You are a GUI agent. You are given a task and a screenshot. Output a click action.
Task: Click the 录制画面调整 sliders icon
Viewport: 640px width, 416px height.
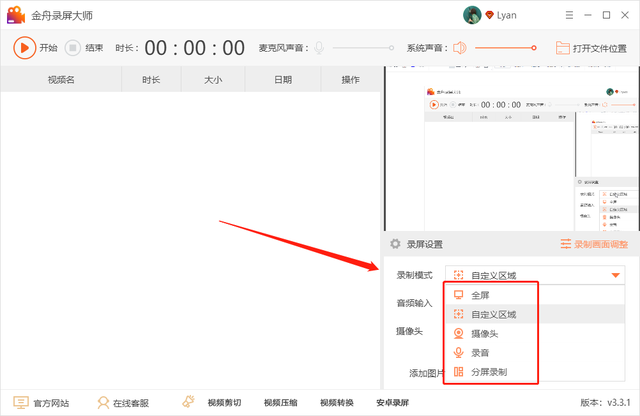point(566,244)
